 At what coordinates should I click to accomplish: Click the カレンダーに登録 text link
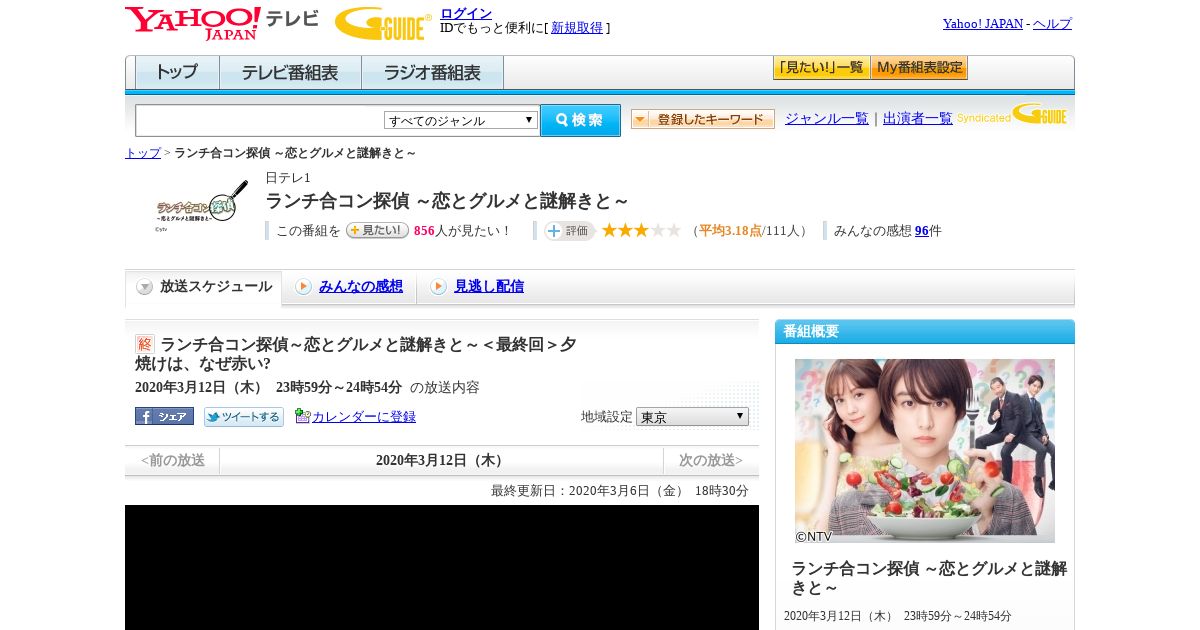click(x=364, y=417)
